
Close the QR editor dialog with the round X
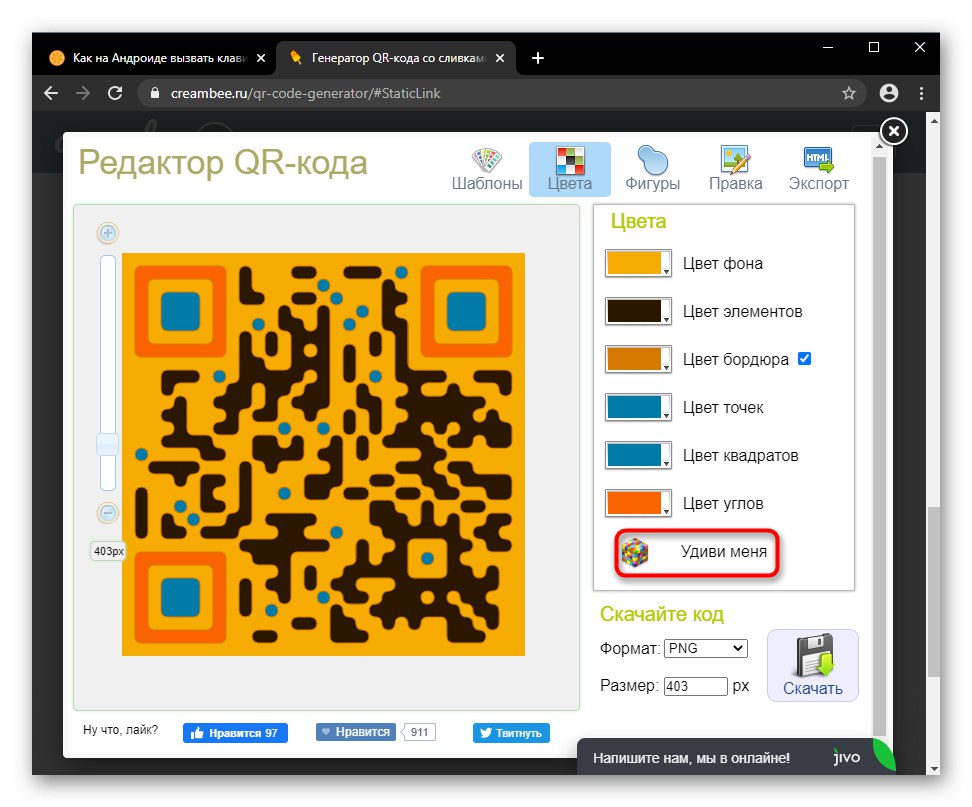893,131
